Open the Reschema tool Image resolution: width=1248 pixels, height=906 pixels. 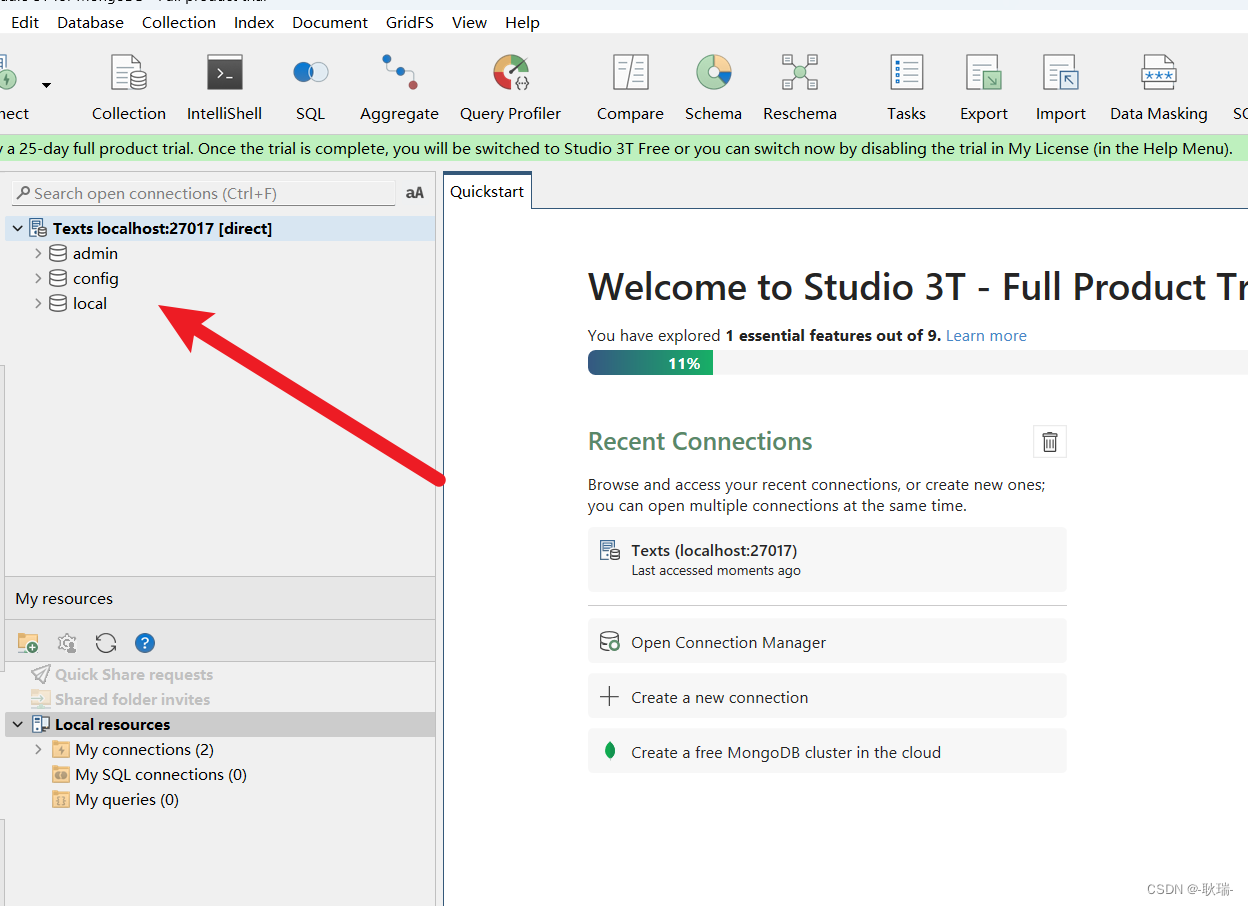pos(800,88)
